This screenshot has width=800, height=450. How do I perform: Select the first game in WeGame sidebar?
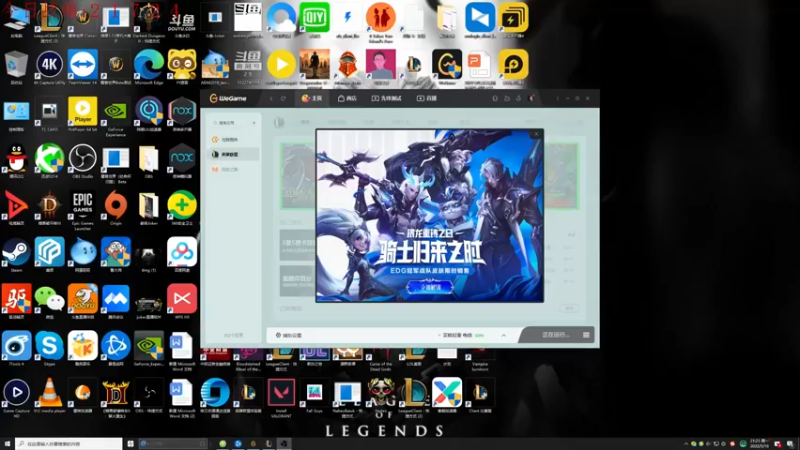click(234, 139)
